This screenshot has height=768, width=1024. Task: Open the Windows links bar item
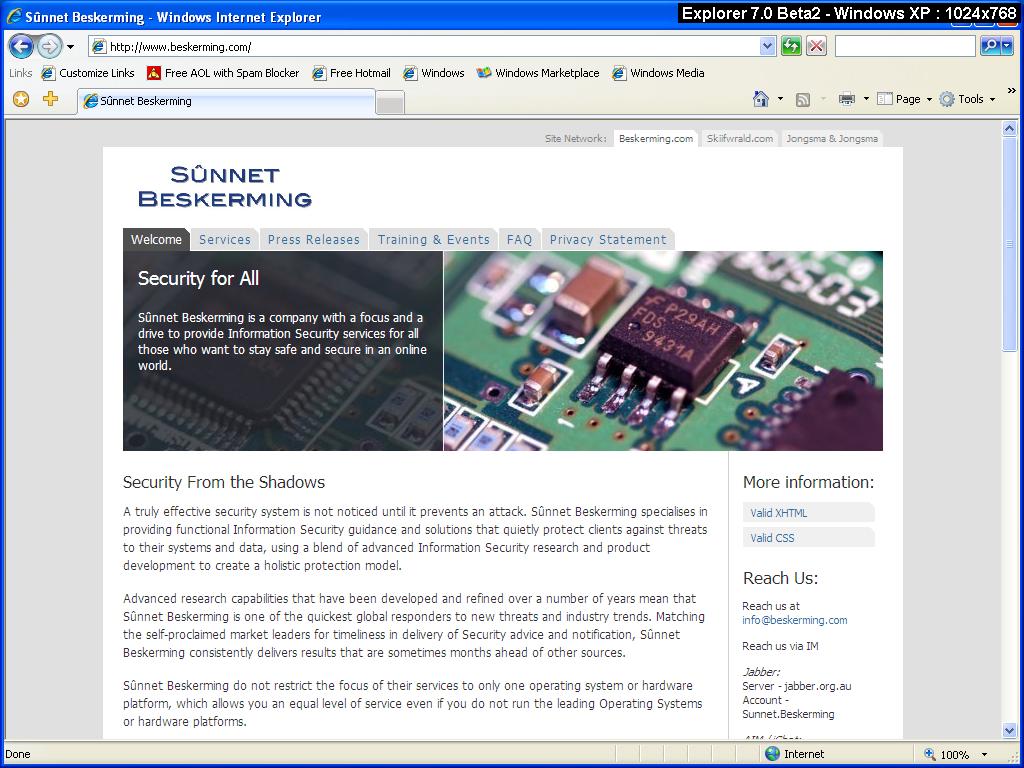(x=434, y=73)
